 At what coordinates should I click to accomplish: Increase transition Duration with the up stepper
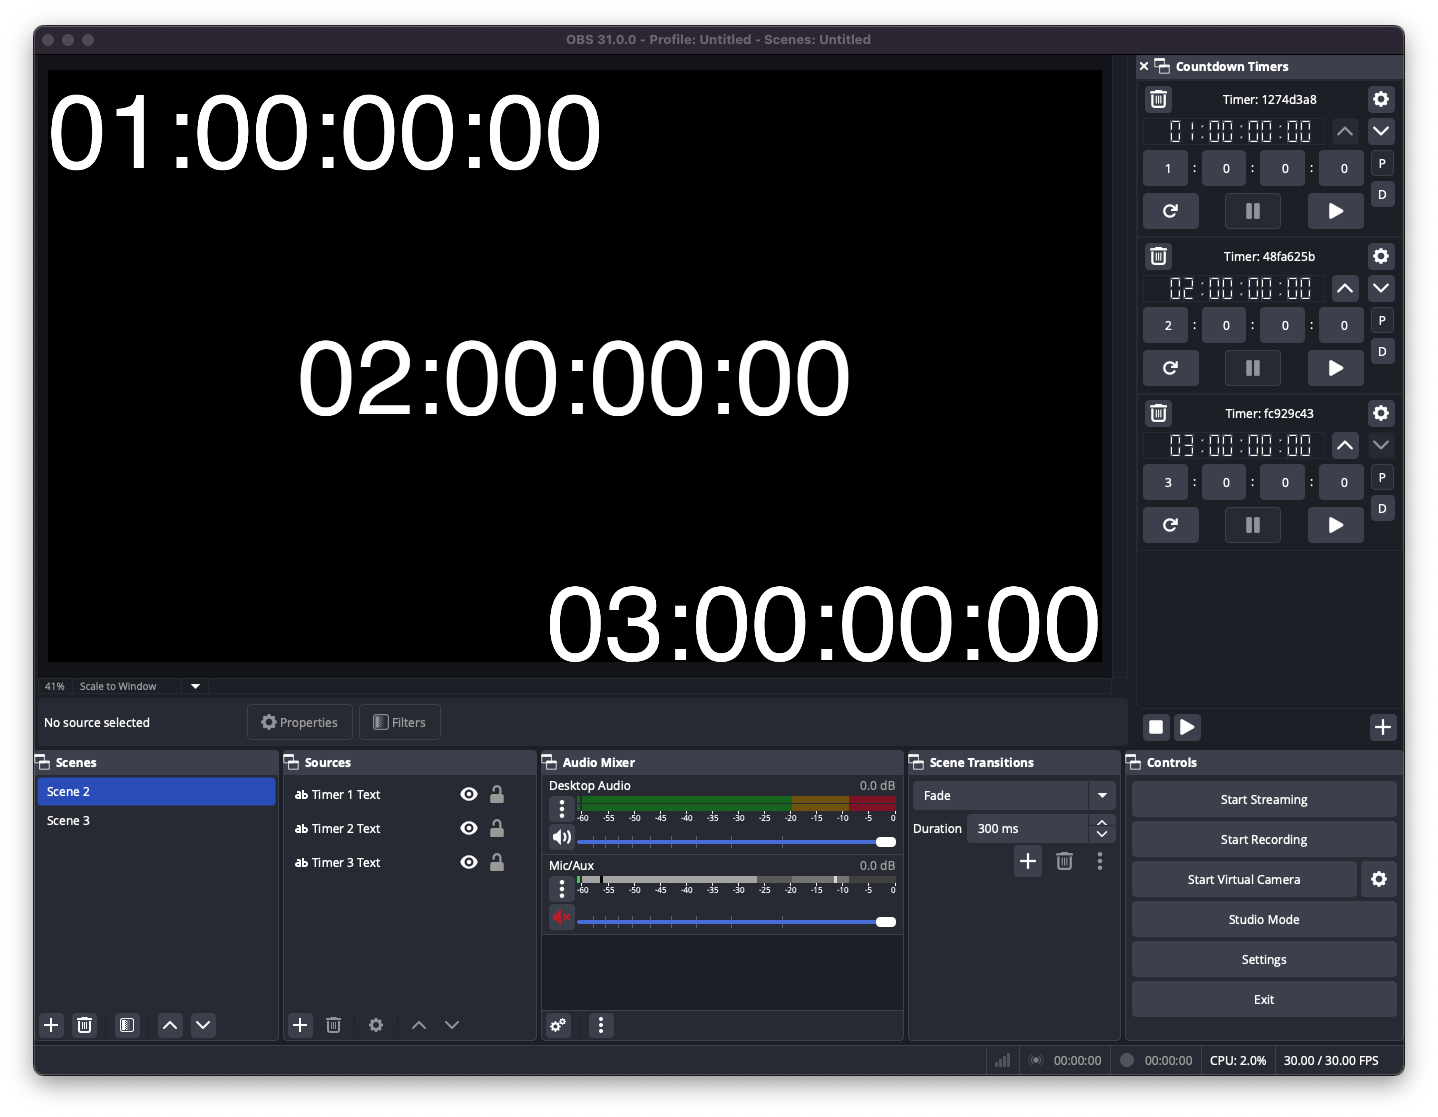pos(1101,822)
